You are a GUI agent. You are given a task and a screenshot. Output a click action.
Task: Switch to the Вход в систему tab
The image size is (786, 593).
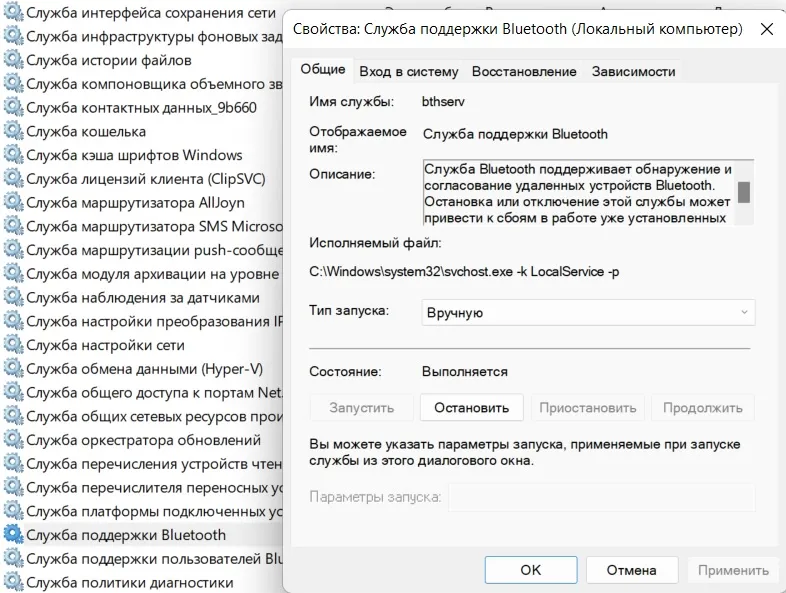pyautogui.click(x=409, y=72)
